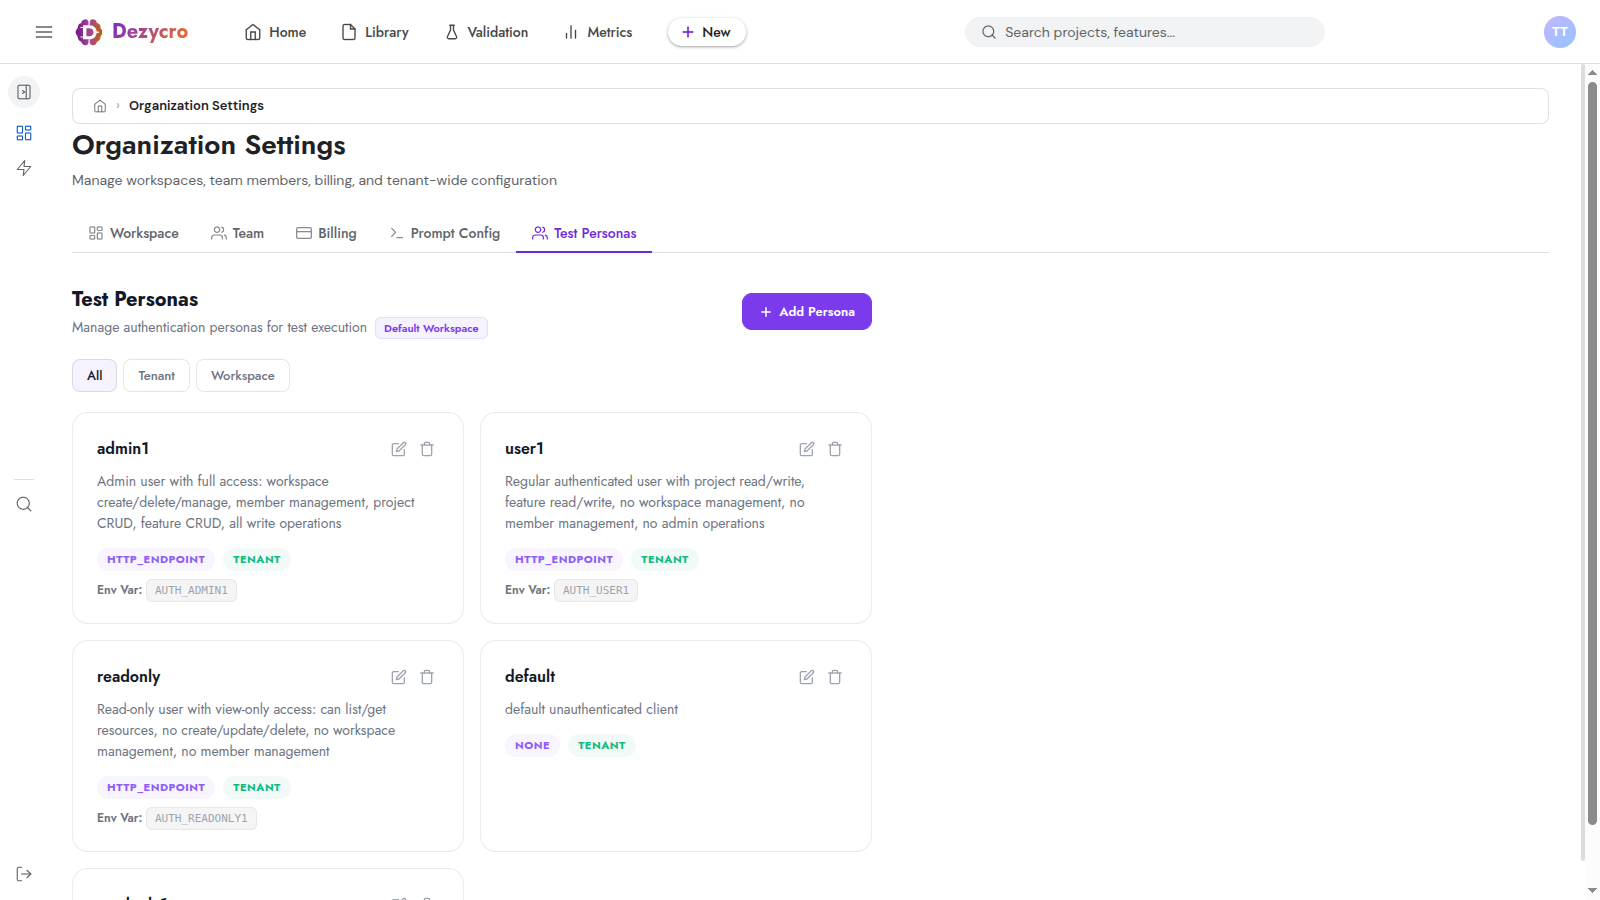Edit the readonly persona
The width and height of the screenshot is (1600, 900).
coord(399,677)
